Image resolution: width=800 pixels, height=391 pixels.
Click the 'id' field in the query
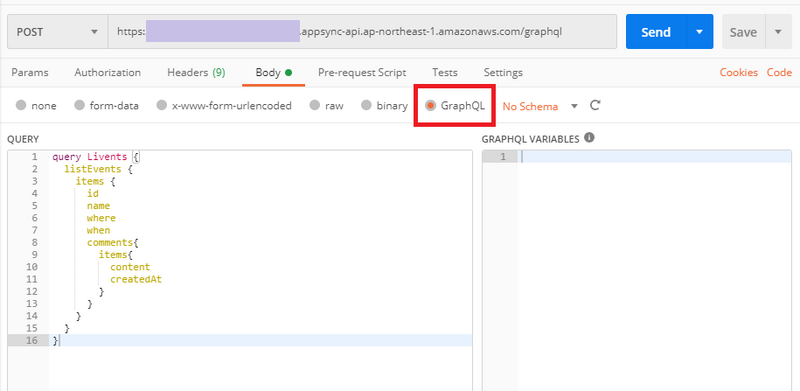[x=93, y=193]
